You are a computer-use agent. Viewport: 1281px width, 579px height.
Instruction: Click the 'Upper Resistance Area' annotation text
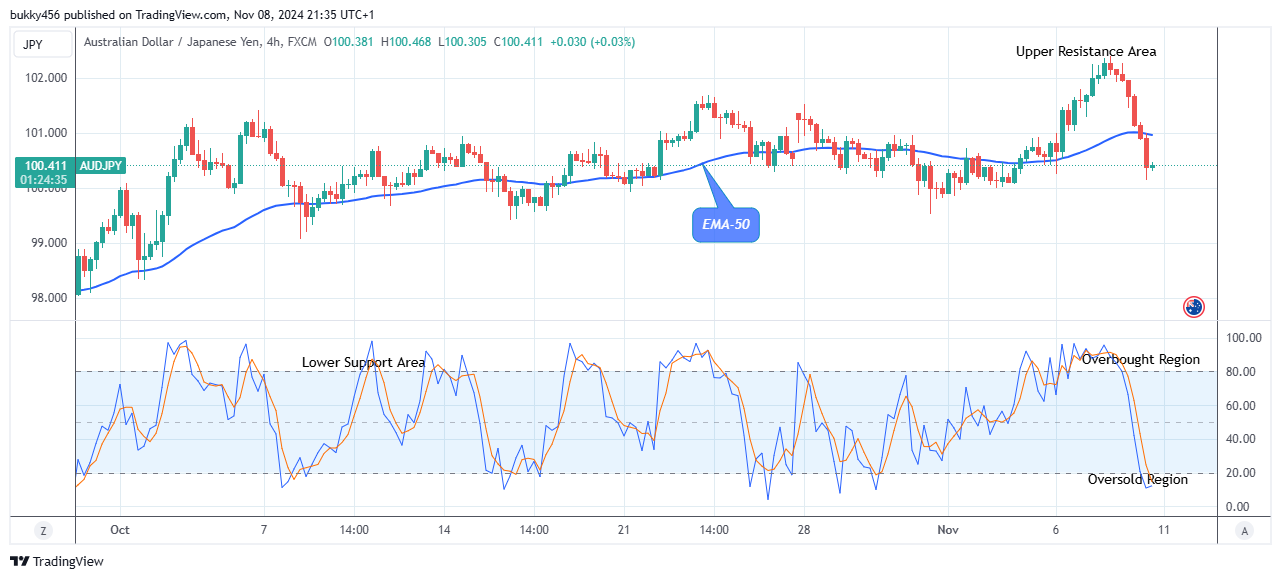coord(1086,51)
